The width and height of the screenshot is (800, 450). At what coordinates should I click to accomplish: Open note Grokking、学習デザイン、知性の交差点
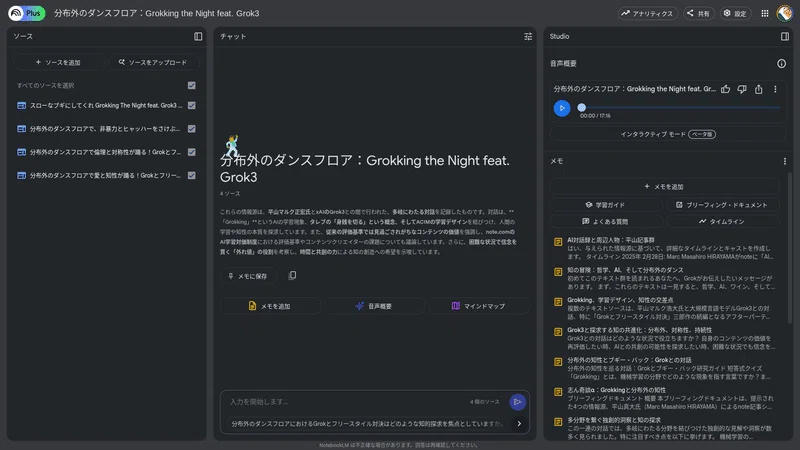664,308
